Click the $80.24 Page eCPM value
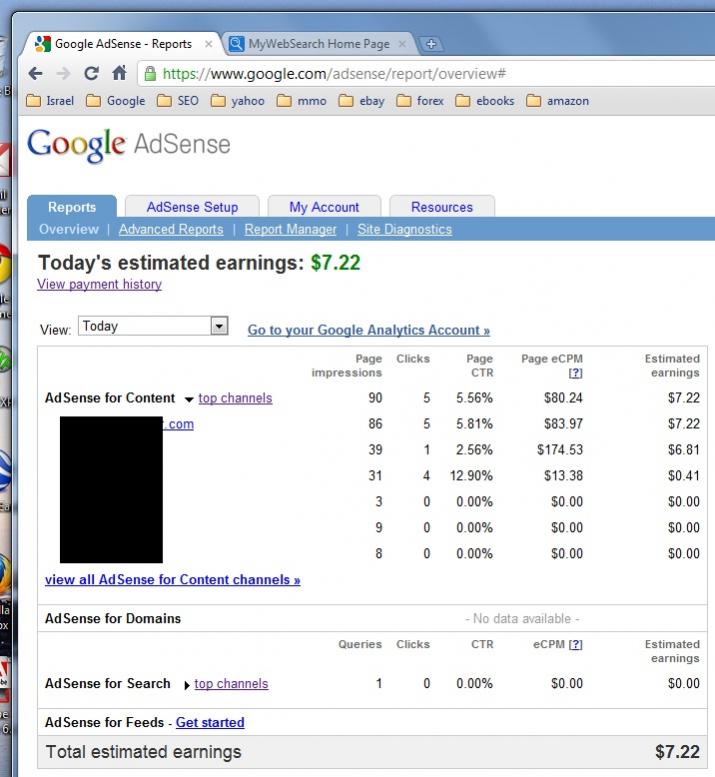 click(563, 398)
